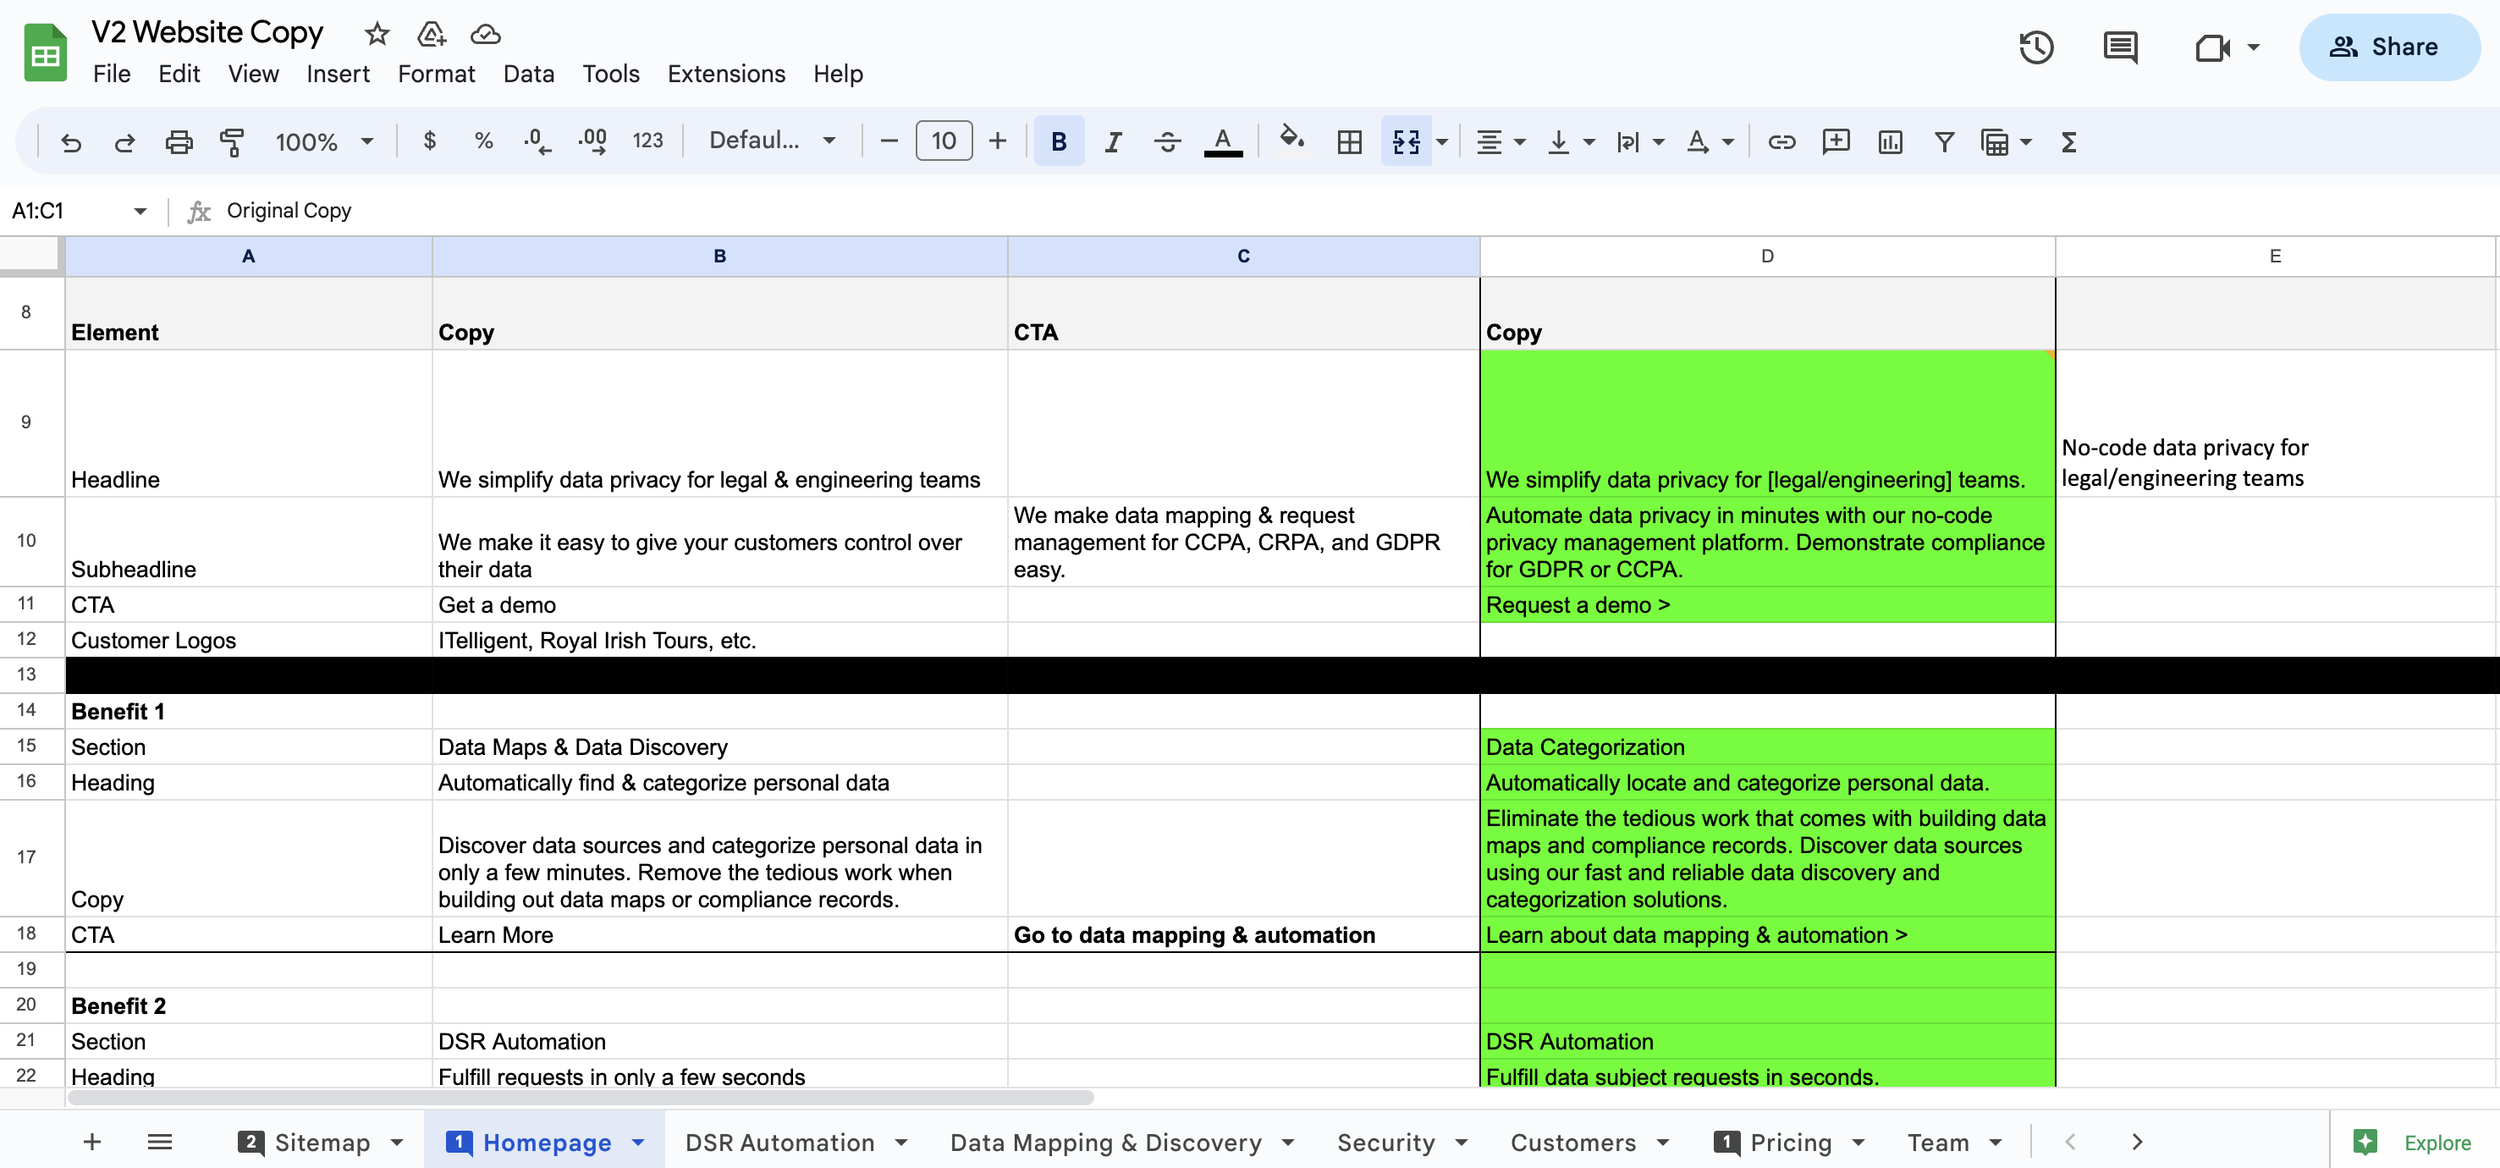The image size is (2500, 1168).
Task: Expand the name box dropdown arrow
Action: [x=140, y=211]
